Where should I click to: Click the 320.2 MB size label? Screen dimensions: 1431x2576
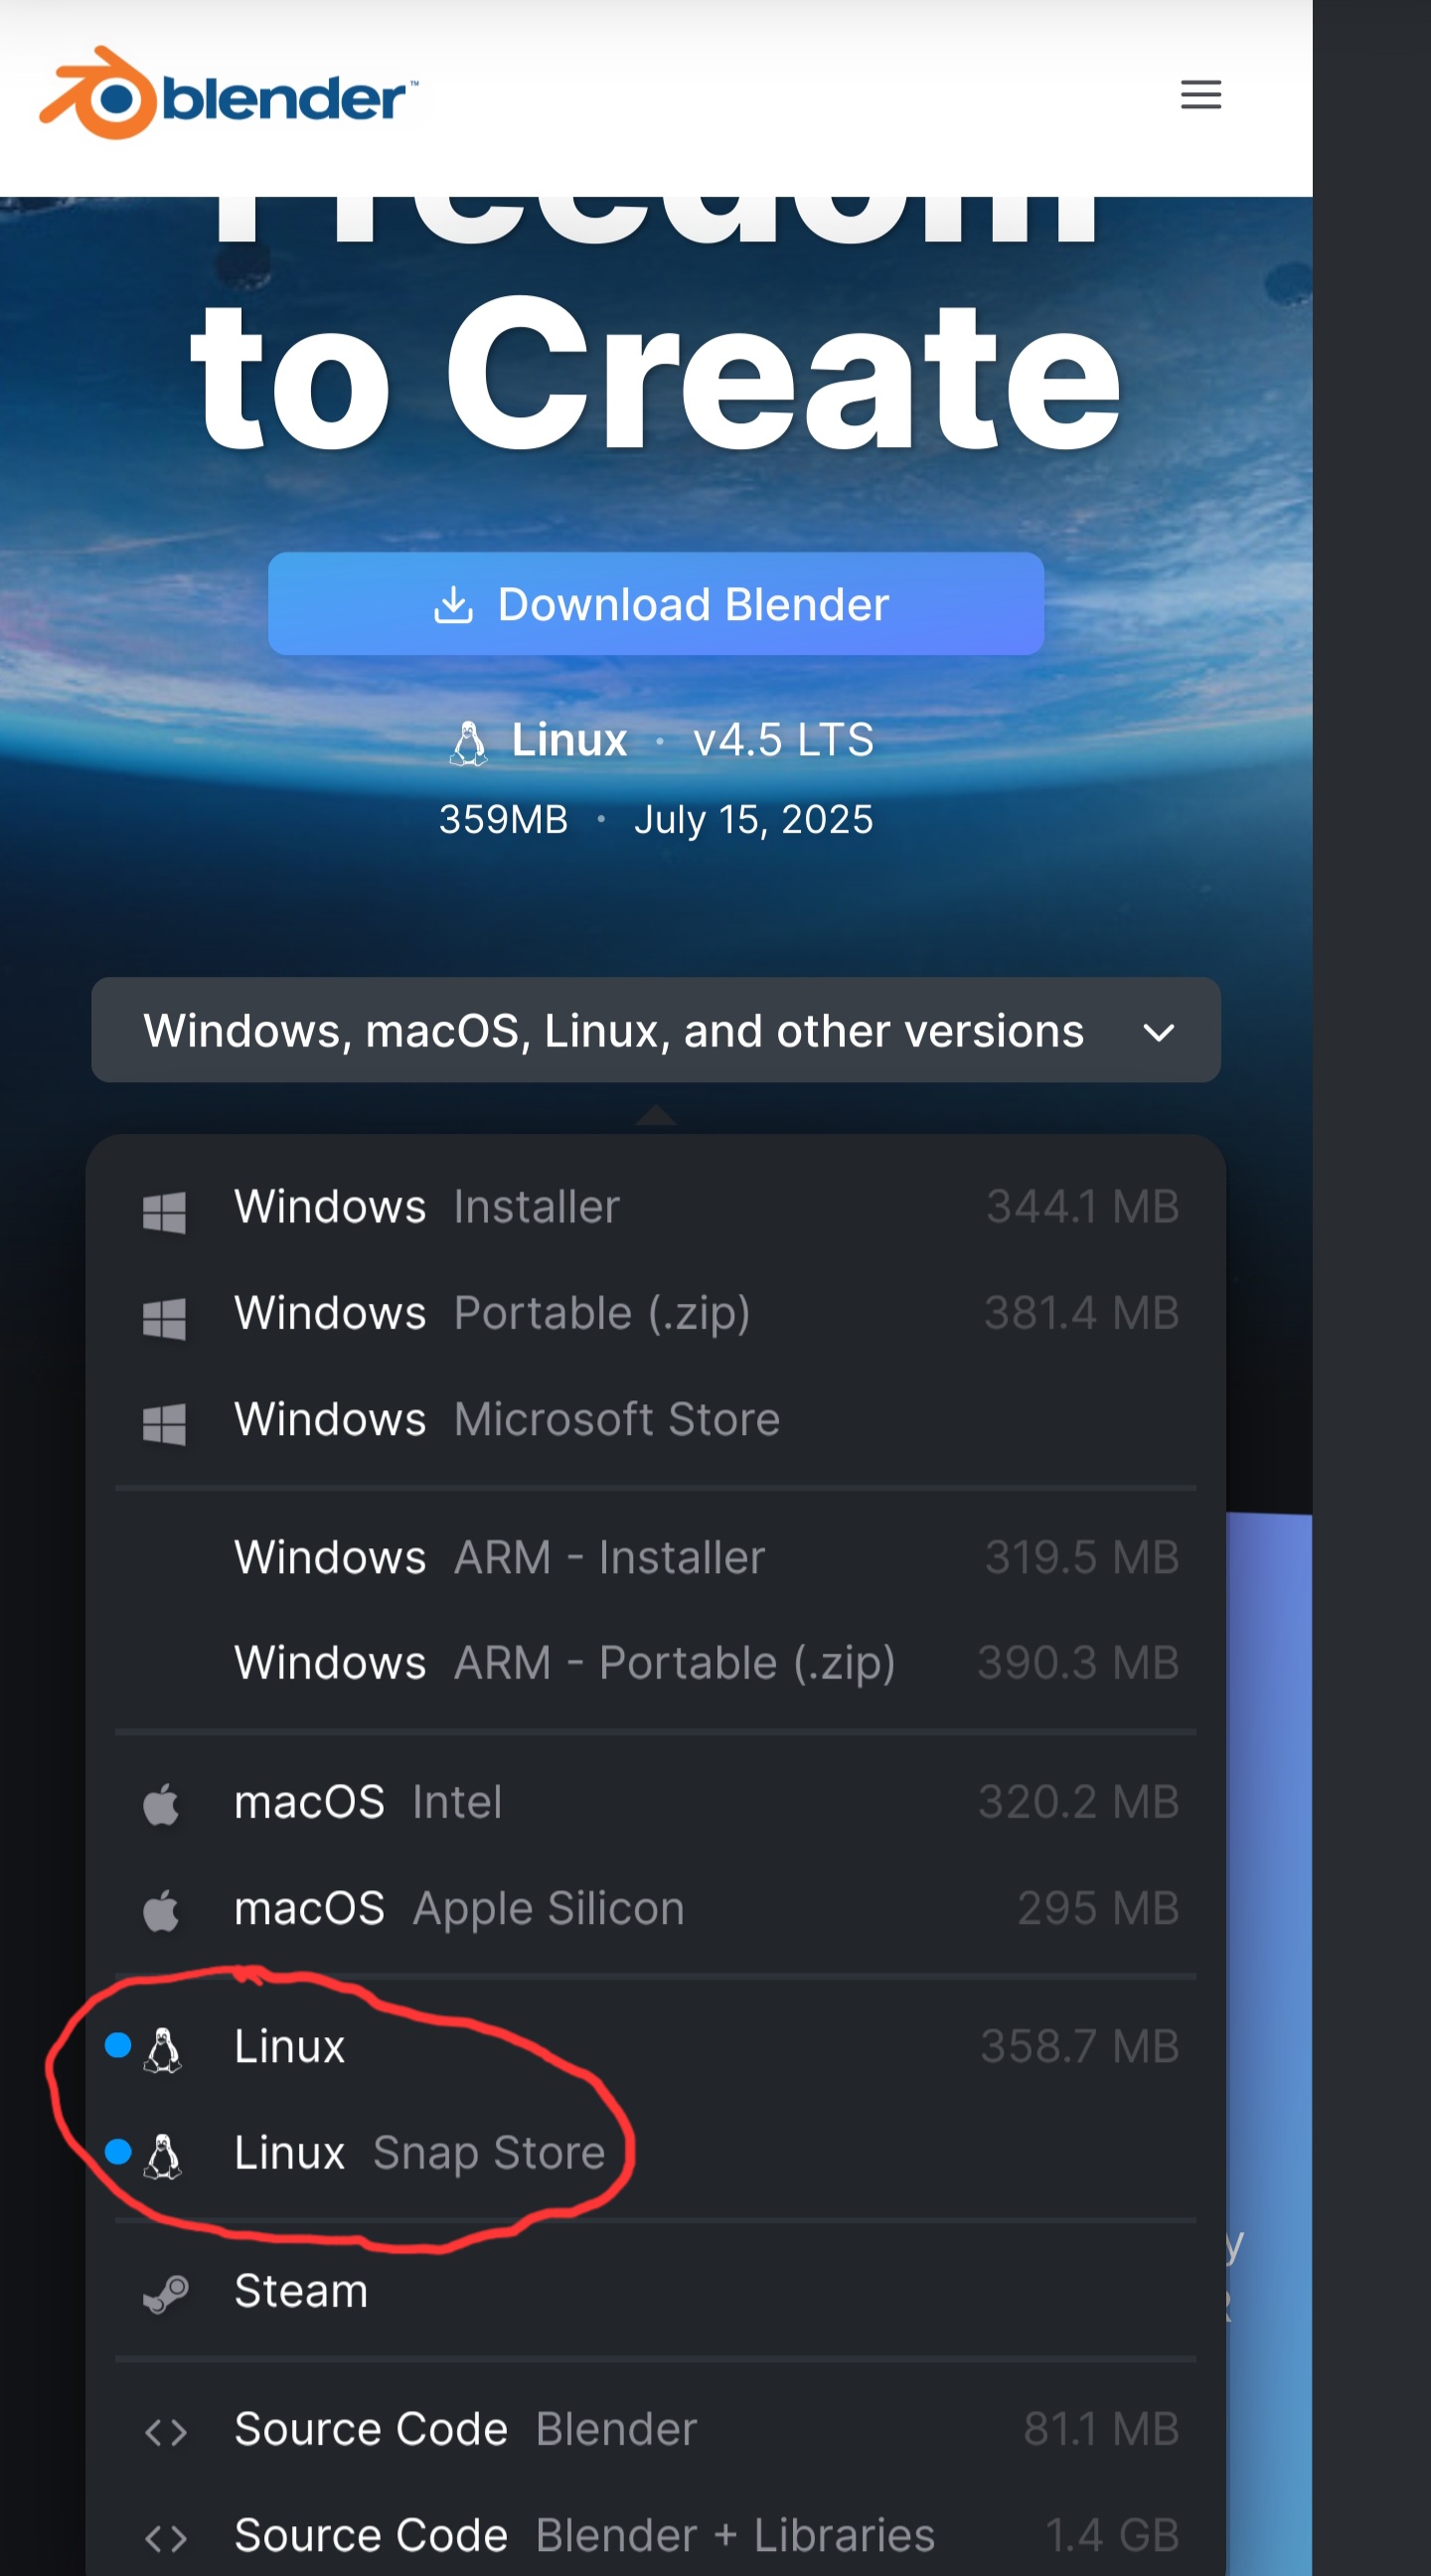1079,1802
